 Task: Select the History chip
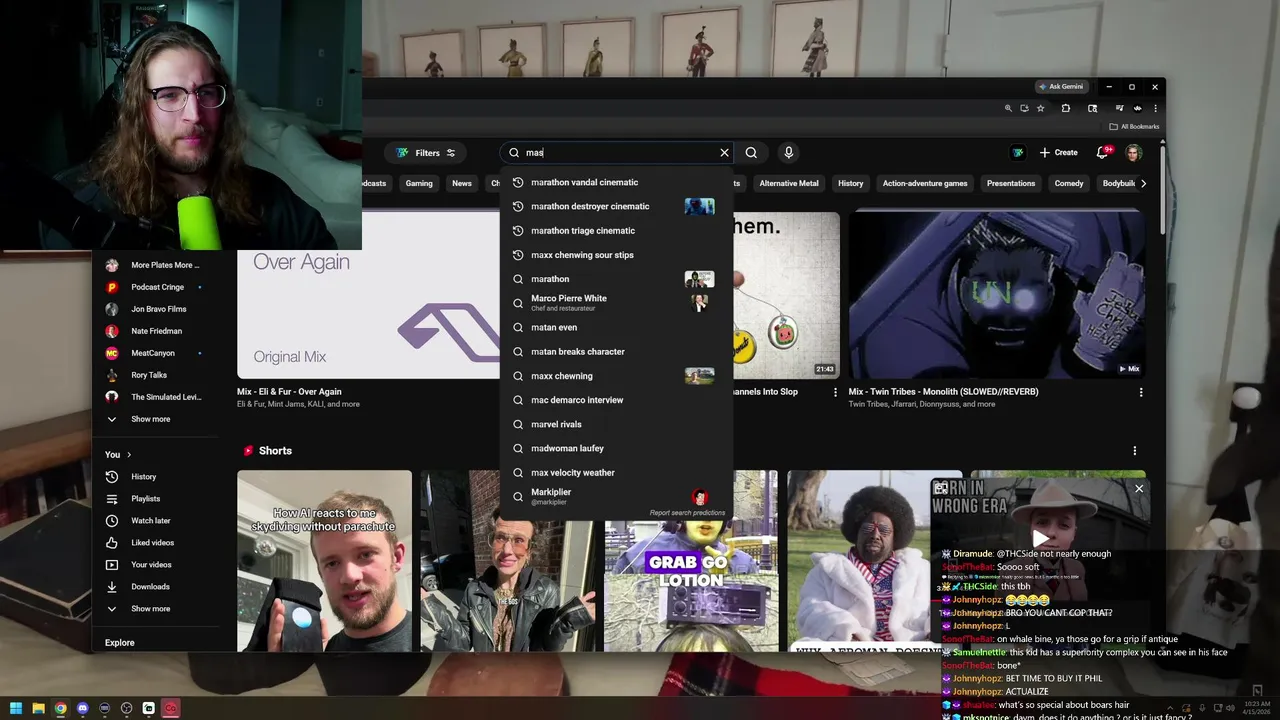[x=850, y=184]
